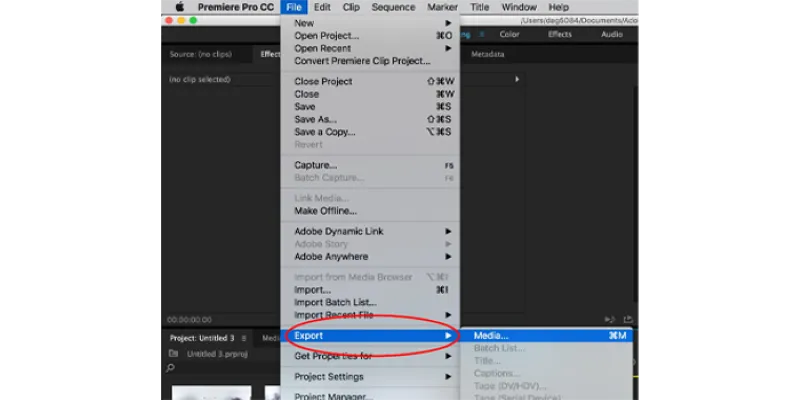Expand the Open Recent submenu

coord(370,48)
